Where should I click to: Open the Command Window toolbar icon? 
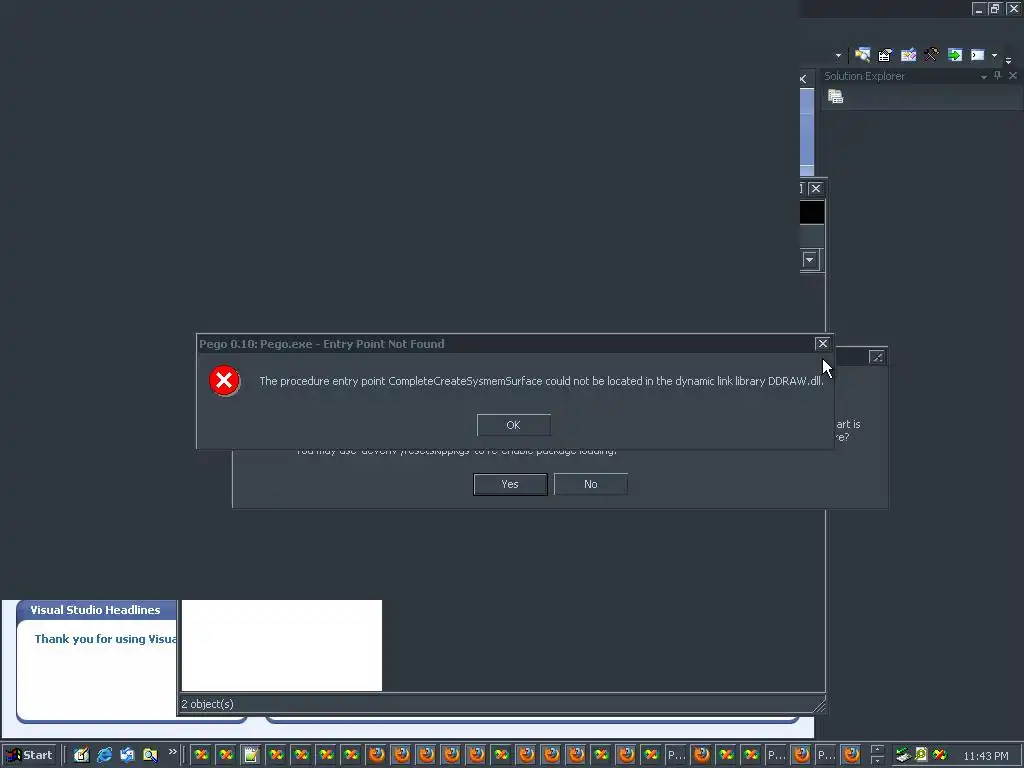[978, 55]
